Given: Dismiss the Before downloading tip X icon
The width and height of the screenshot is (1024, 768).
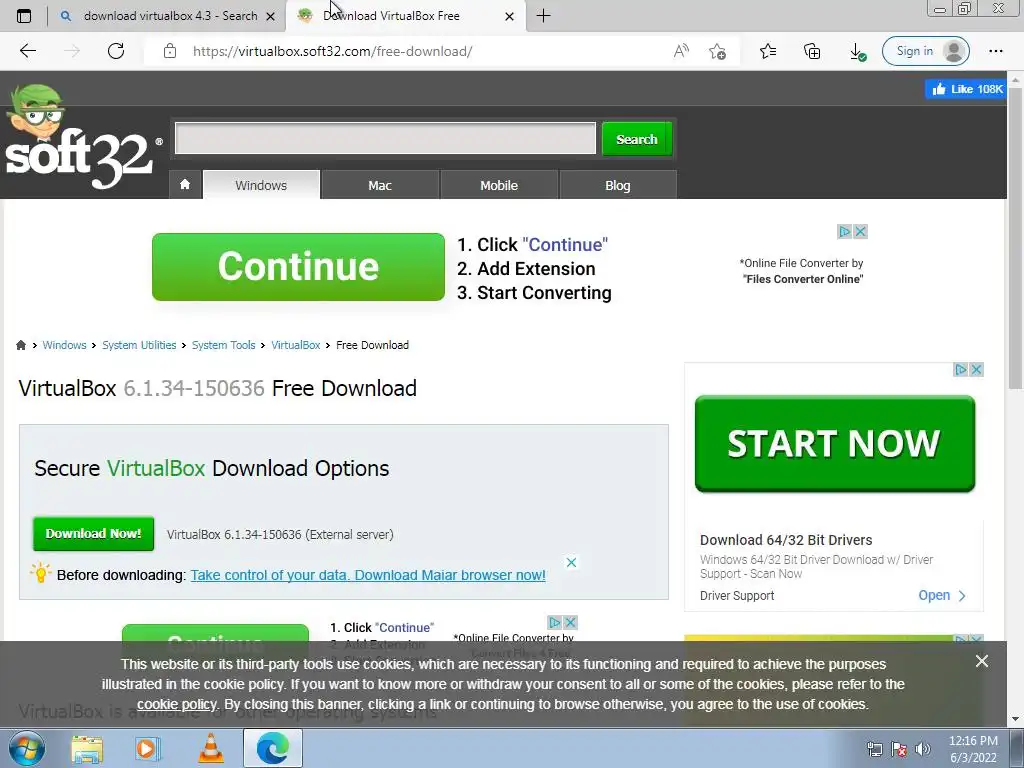Looking at the screenshot, I should [x=571, y=562].
